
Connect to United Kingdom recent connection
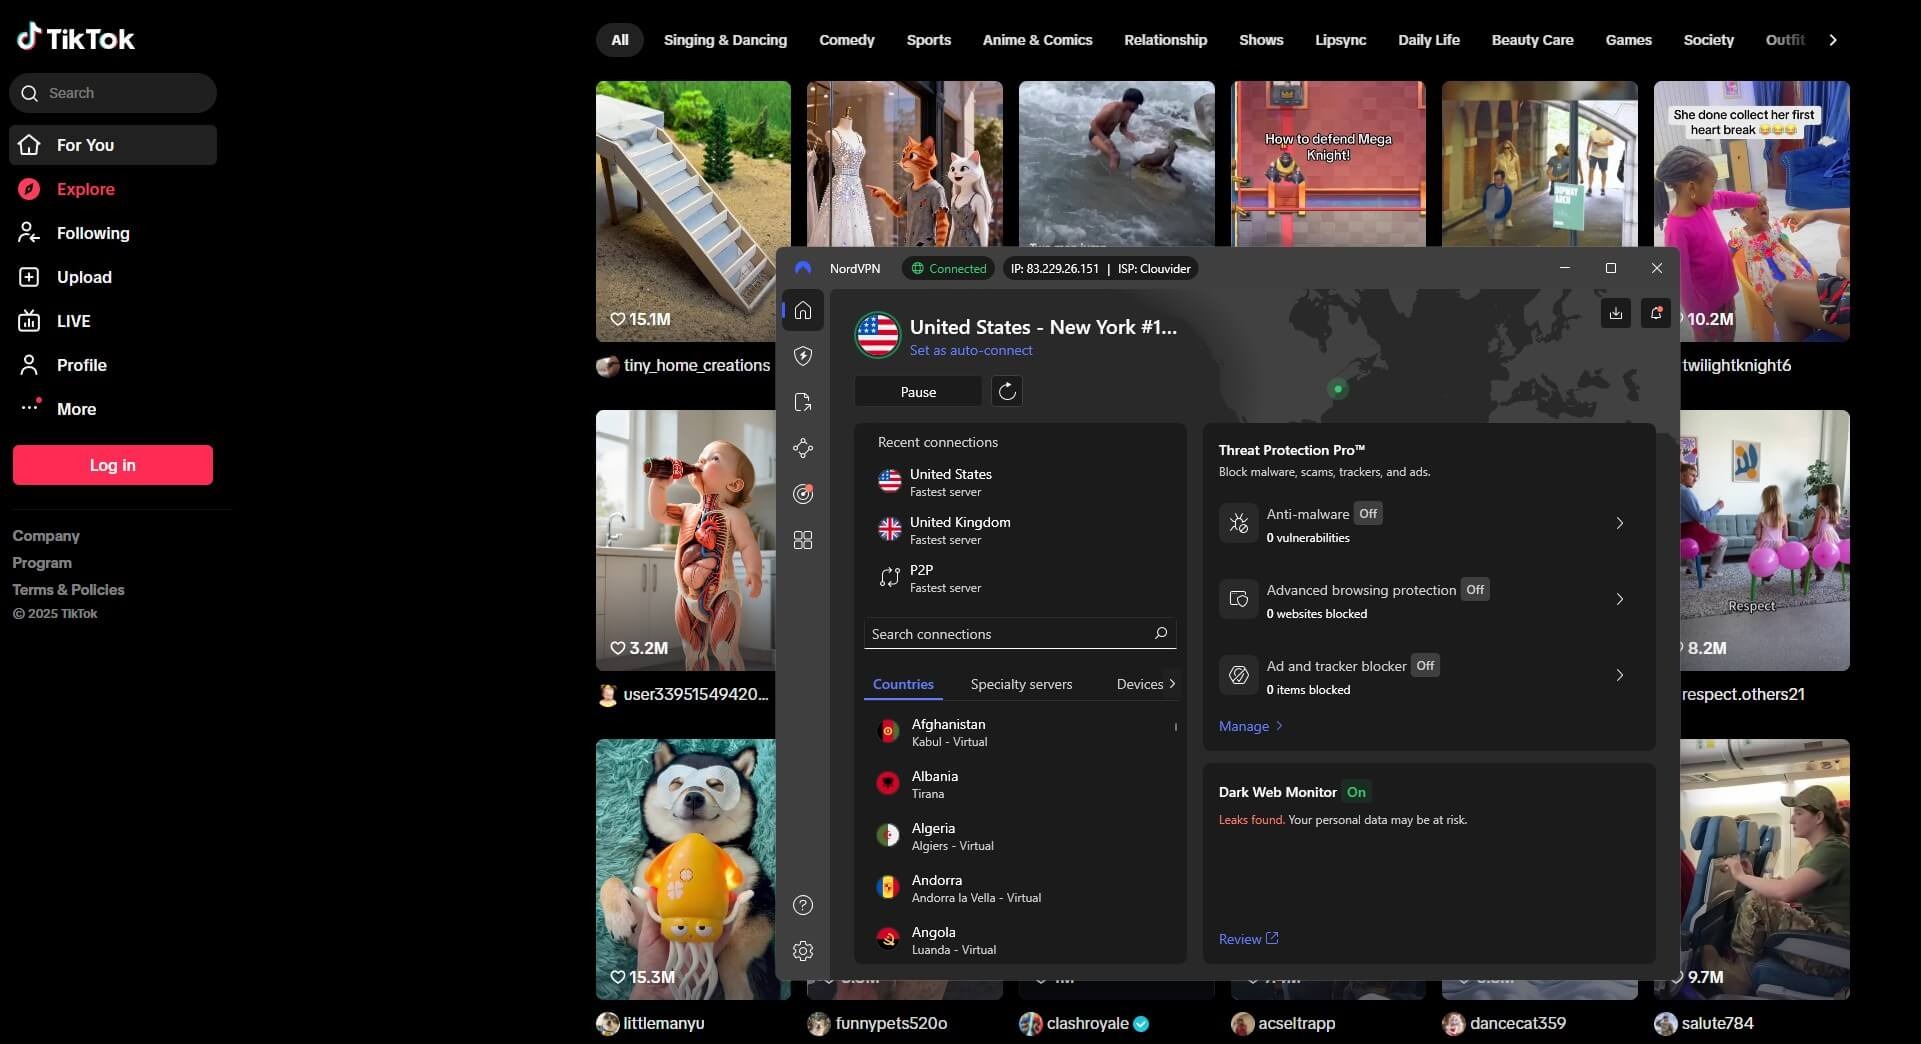click(1020, 529)
